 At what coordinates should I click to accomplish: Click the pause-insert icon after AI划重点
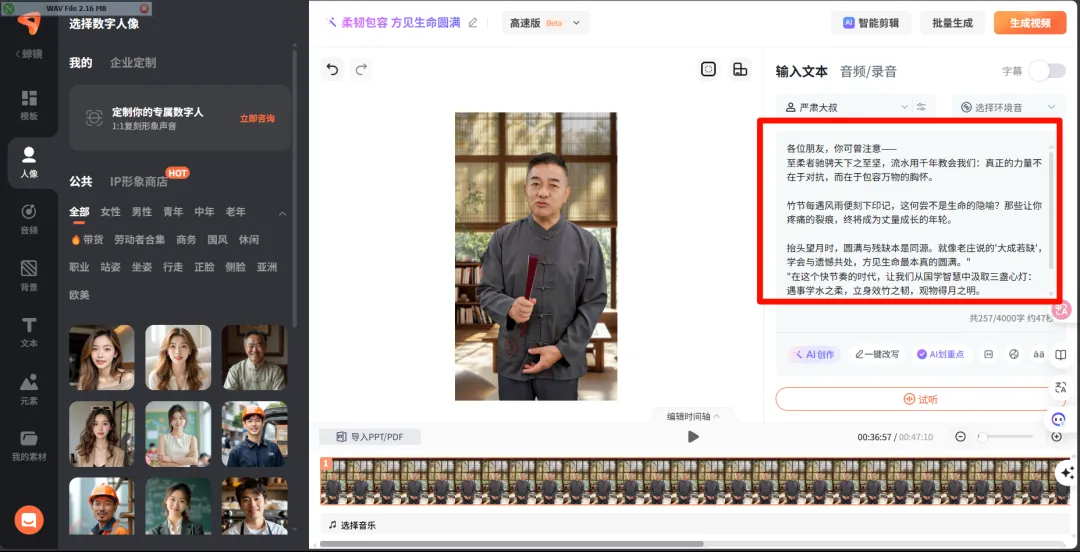[988, 354]
